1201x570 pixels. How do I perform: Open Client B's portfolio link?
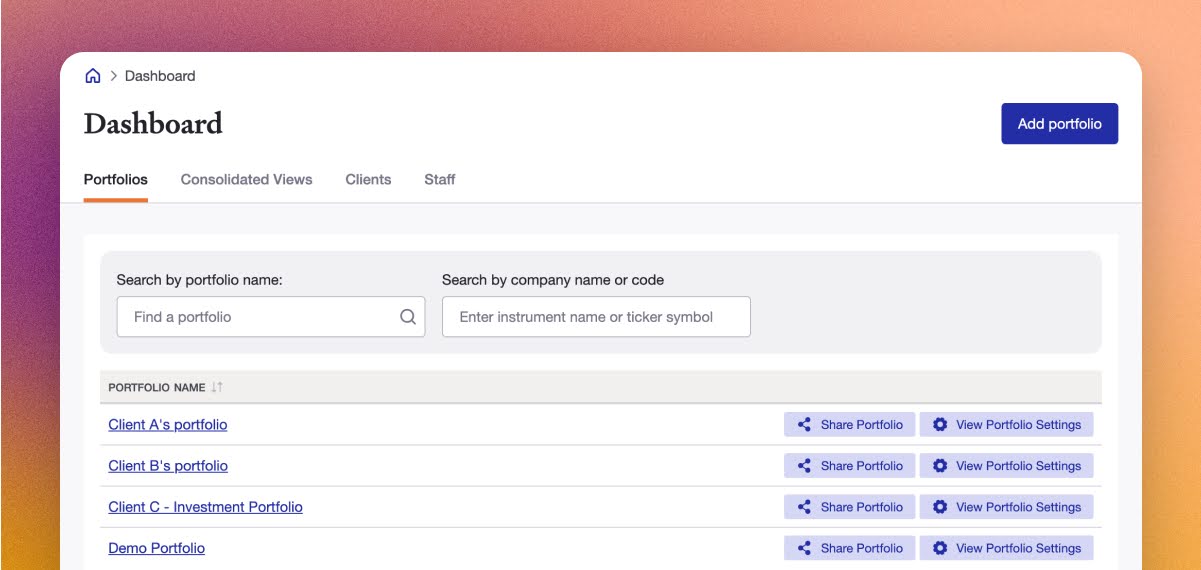tap(168, 466)
